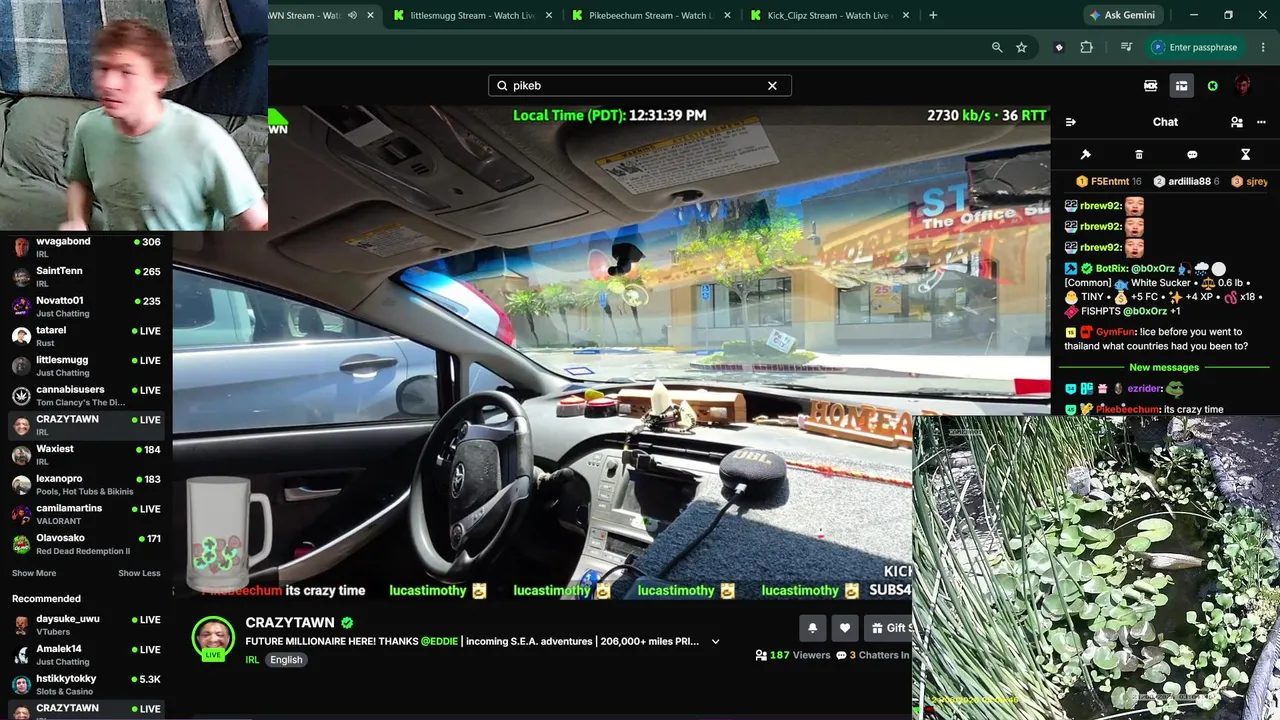The width and height of the screenshot is (1280, 720).
Task: Click the browser zoom magnifier icon
Action: pos(997,47)
